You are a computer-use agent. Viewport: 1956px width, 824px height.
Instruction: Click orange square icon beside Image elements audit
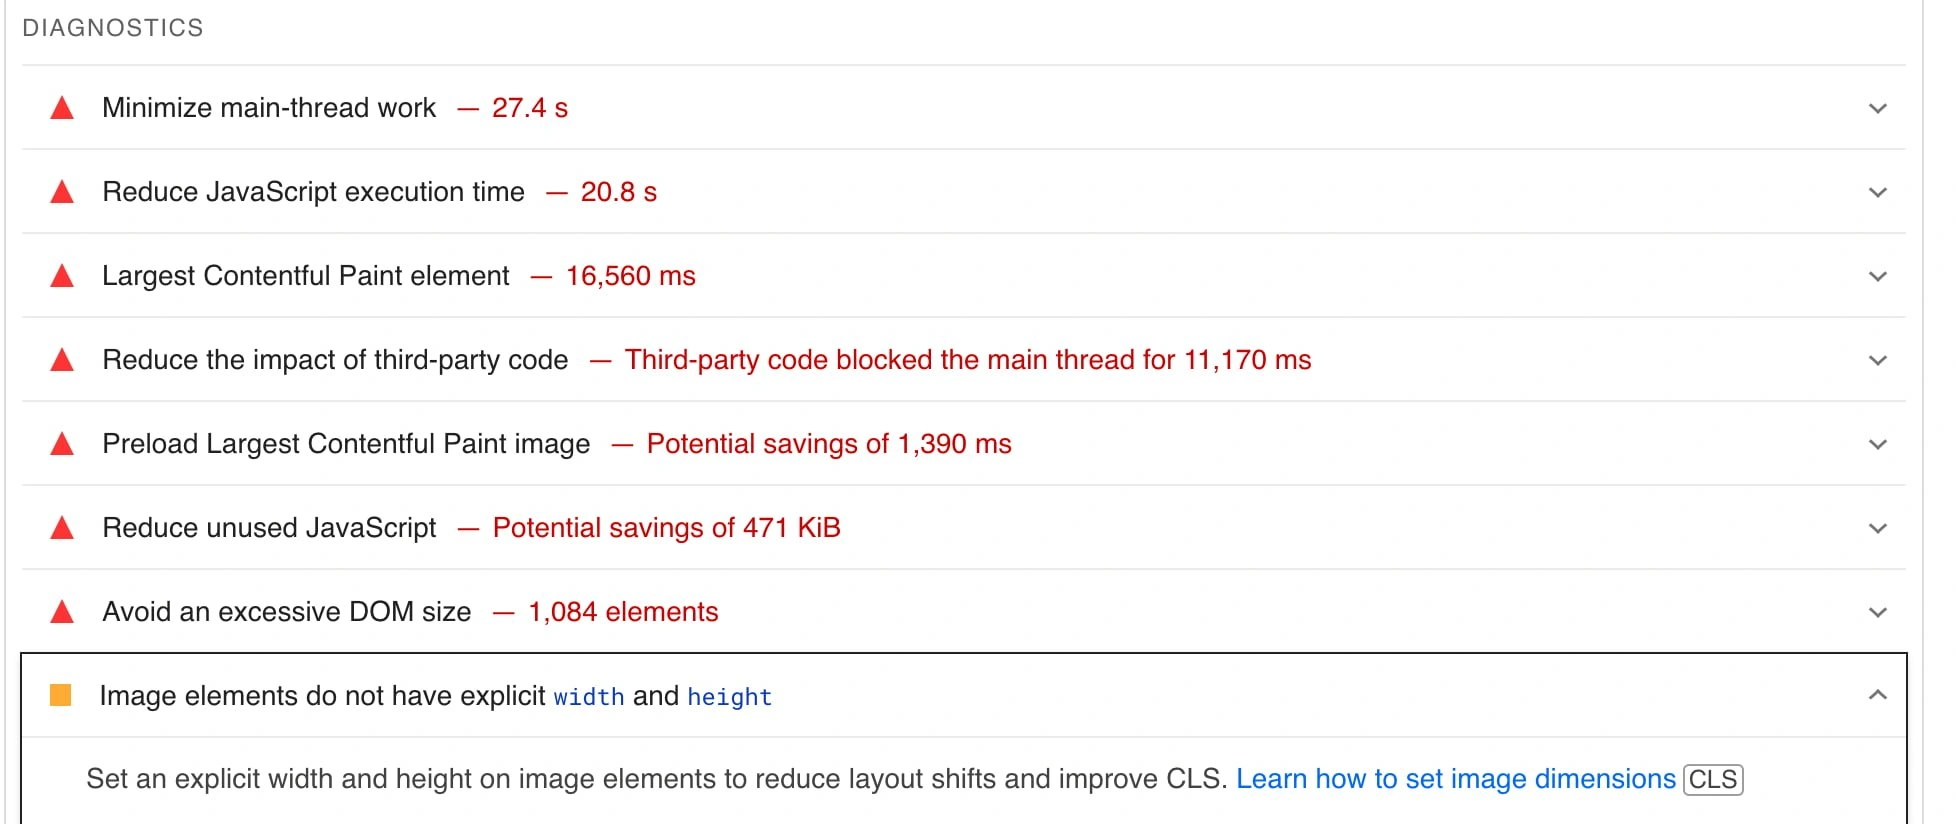61,695
